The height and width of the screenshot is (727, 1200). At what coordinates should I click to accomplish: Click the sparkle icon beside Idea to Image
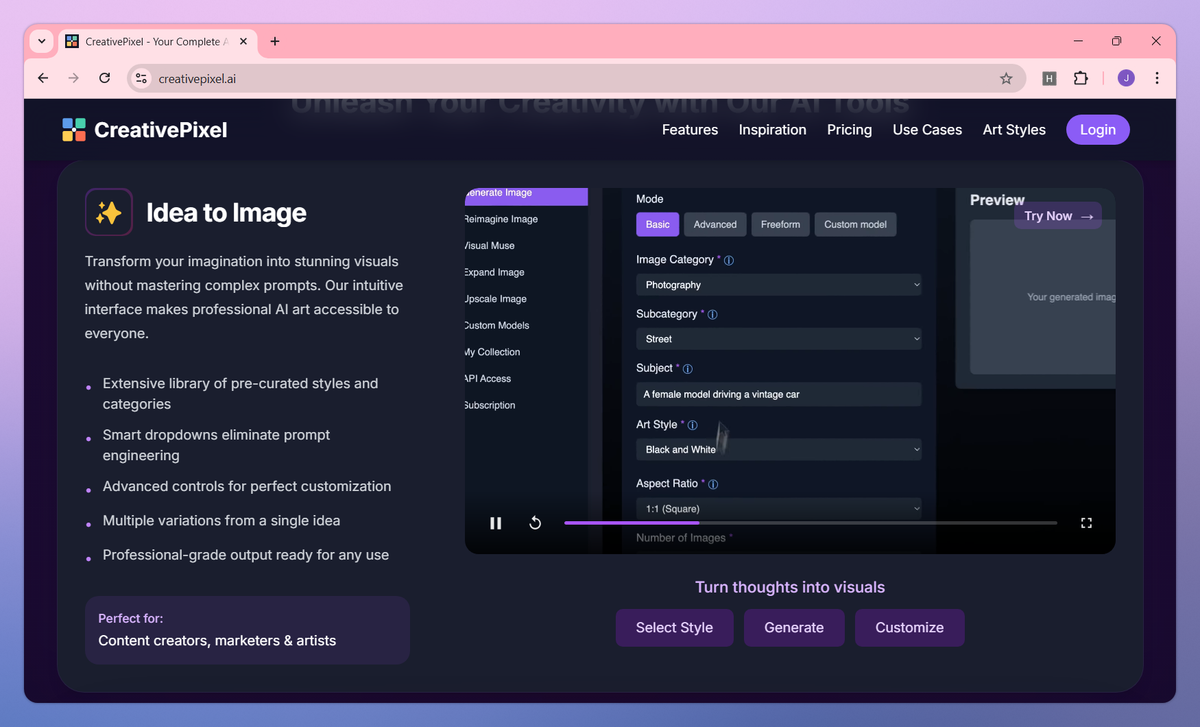point(109,212)
